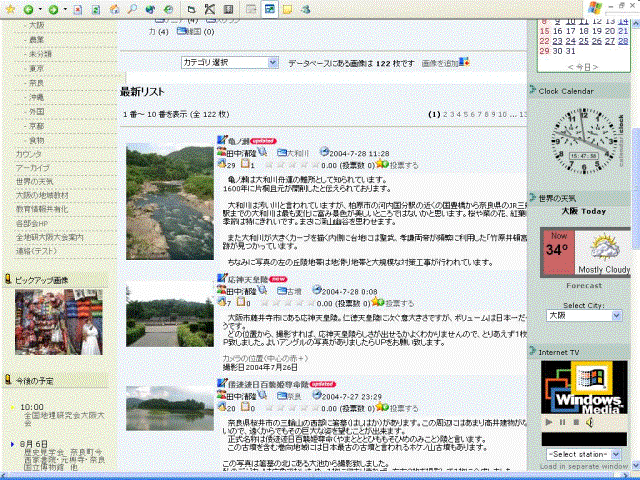The image size is (640, 480).
Task: Open 全地研大阪大会案内 sidebar menu item
Action: 49,237
